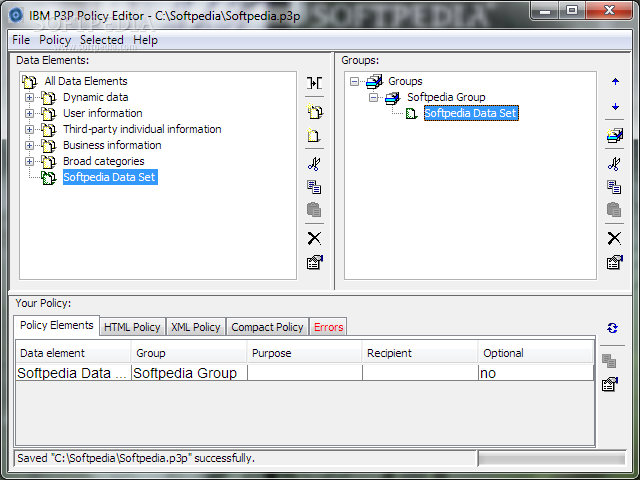Click the Optional column header
The image size is (640, 480).
536,353
